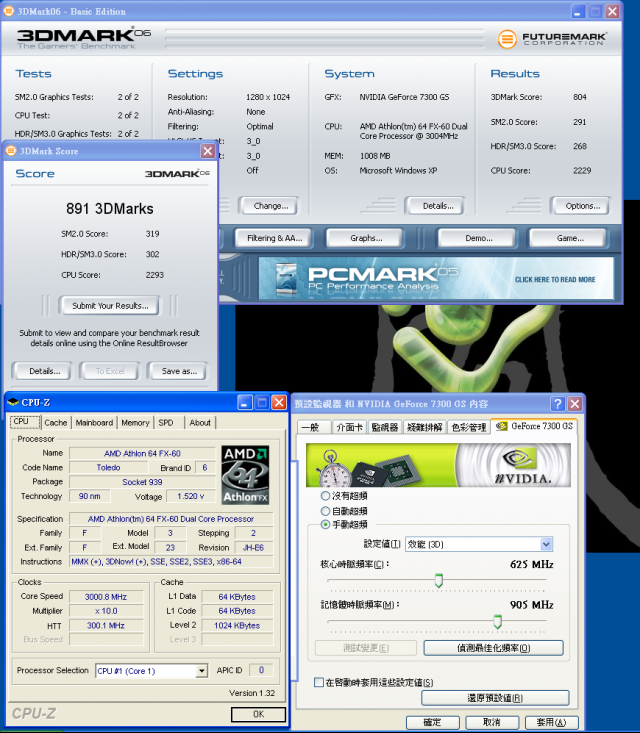Viewport: 640px width, 733px height.
Task: Click the memory clock frequency slider handle
Action: point(497,621)
